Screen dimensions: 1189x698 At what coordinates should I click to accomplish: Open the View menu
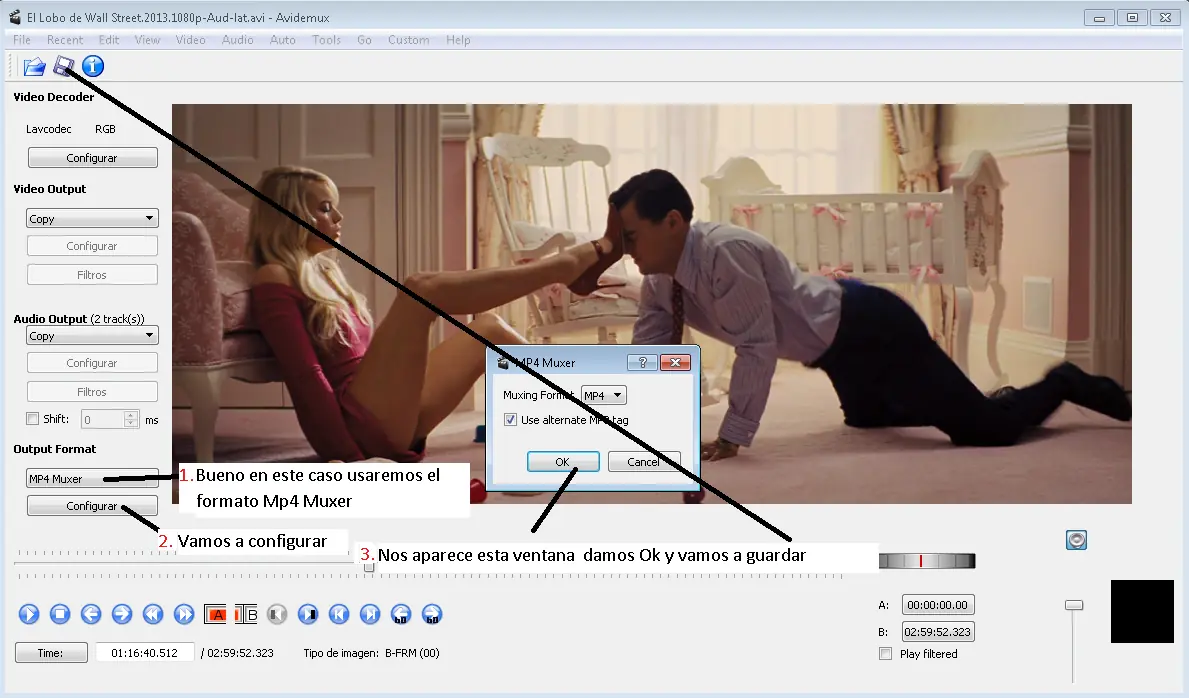click(x=147, y=39)
